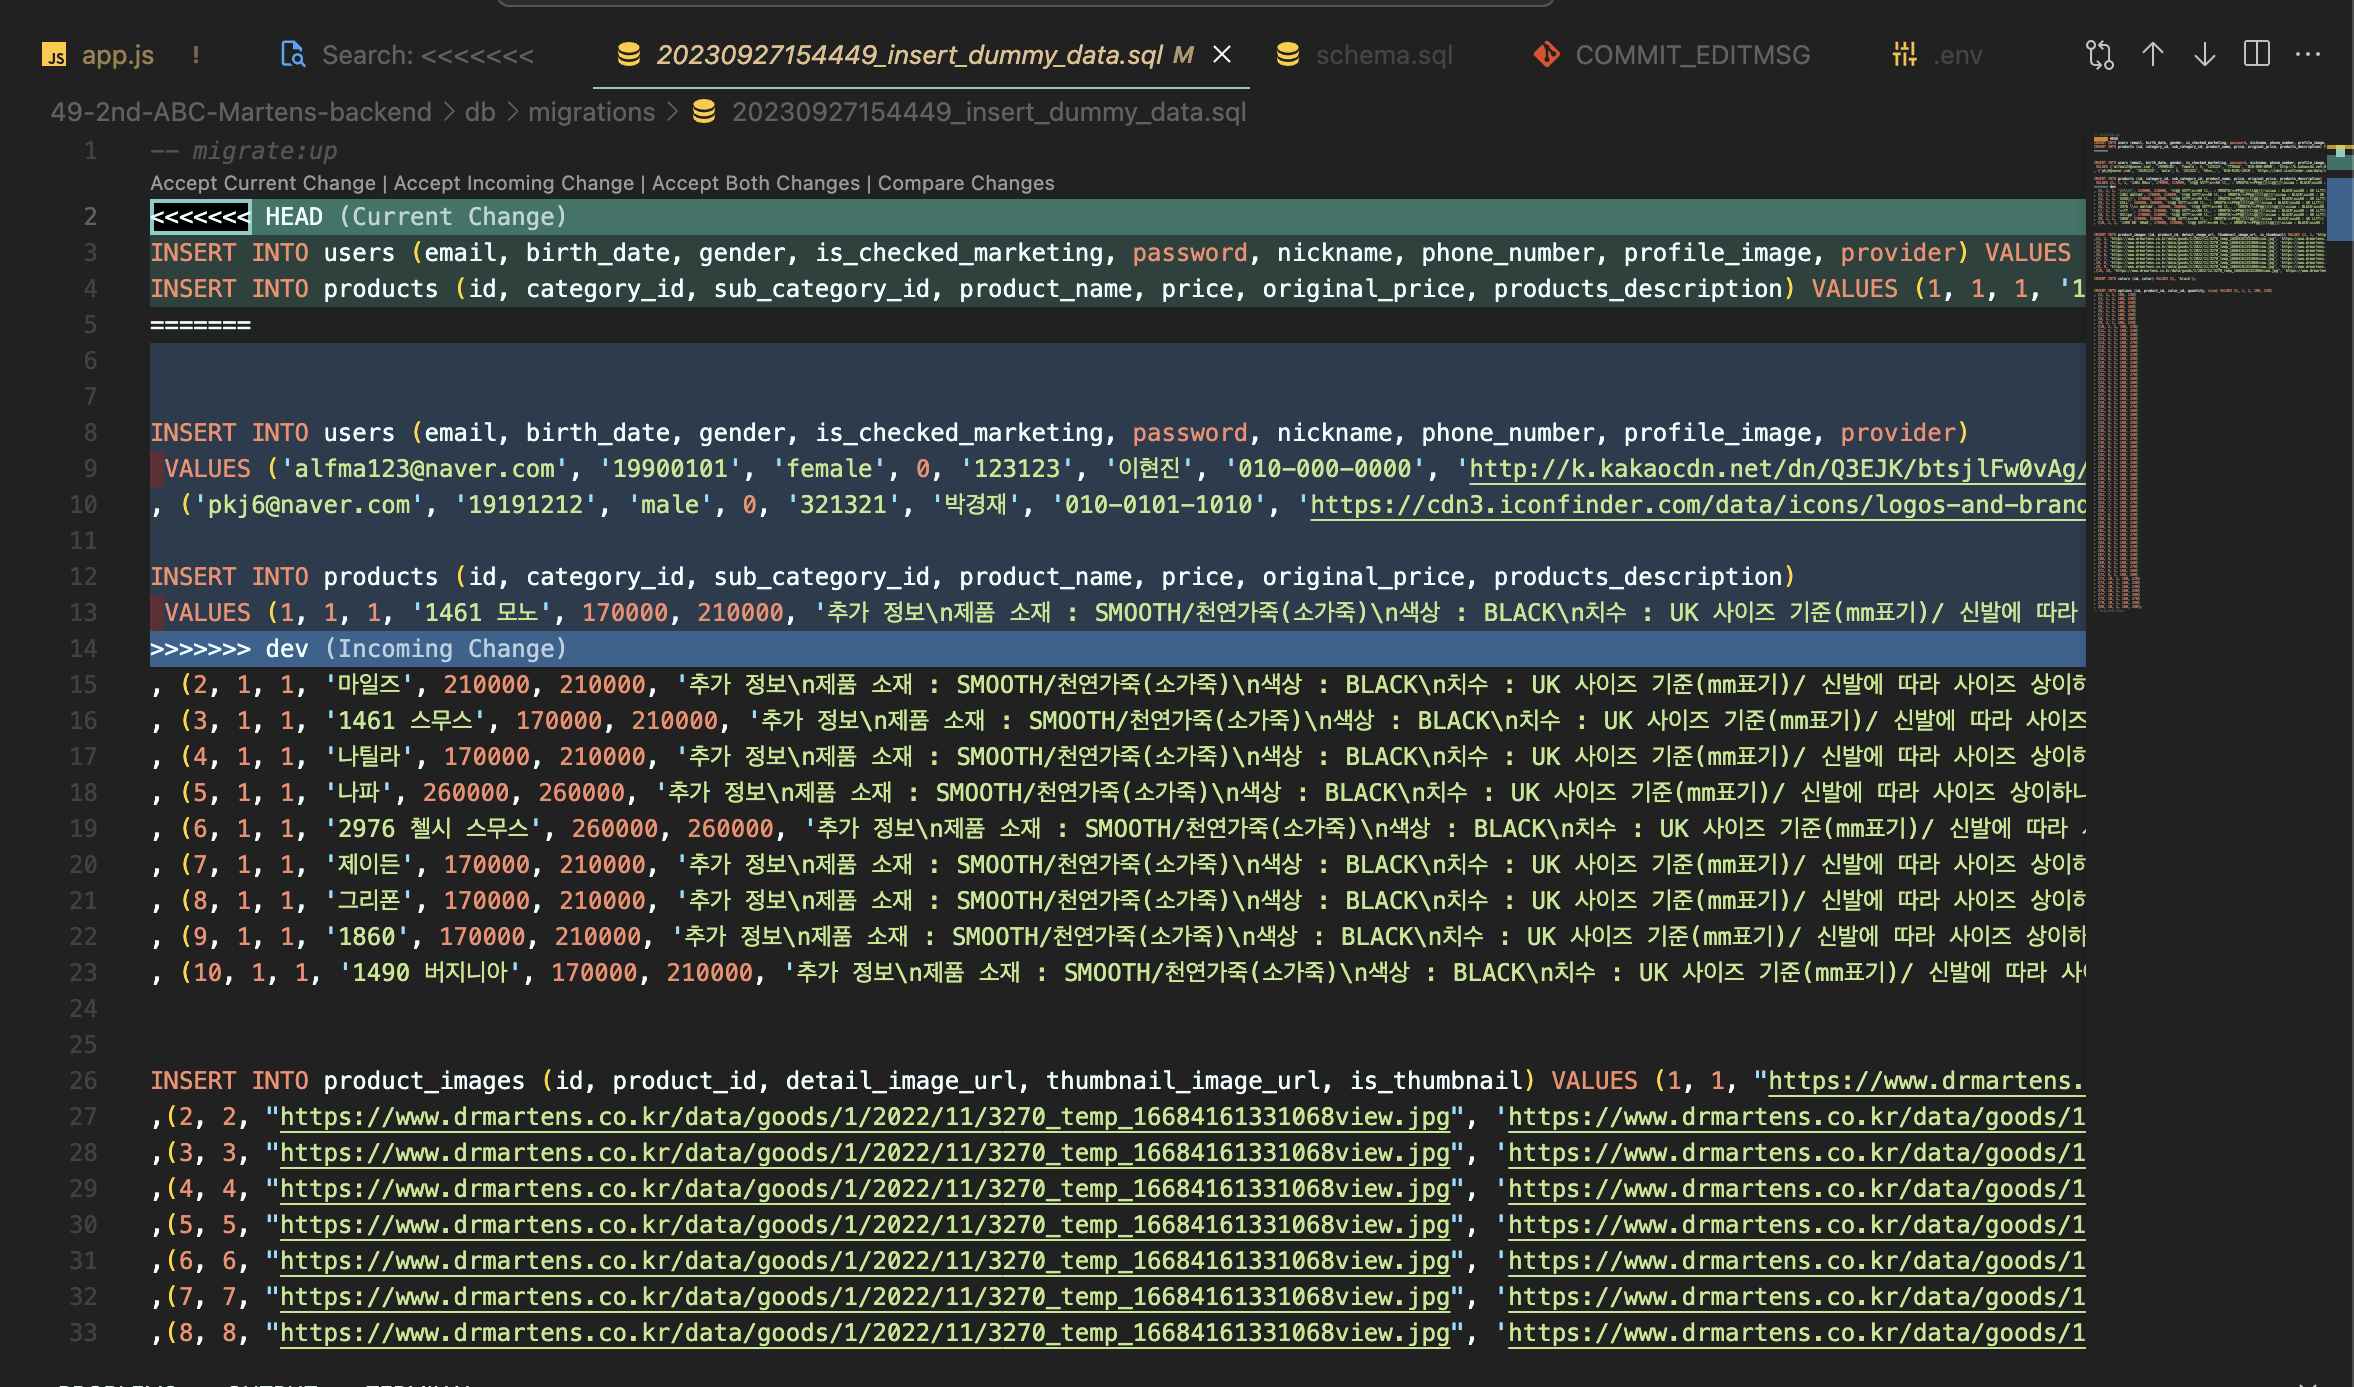The image size is (2354, 1387).
Task: Go to next change with down arrow
Action: pos(2204,55)
